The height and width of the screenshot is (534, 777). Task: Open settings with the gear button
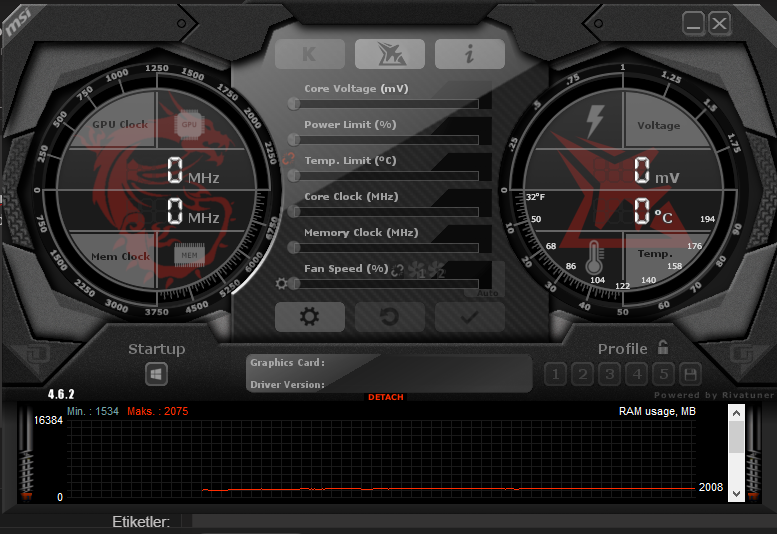tap(310, 317)
